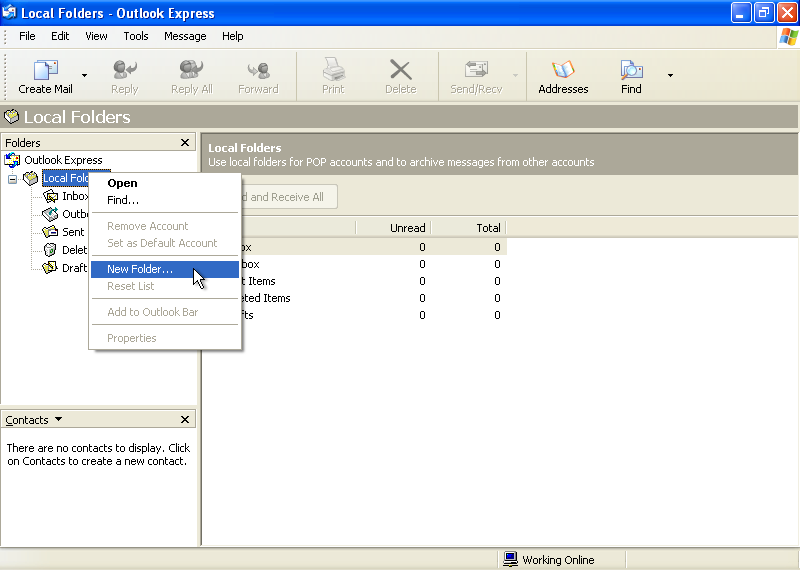Click the Send and Receive All button
The height and width of the screenshot is (570, 800).
pos(287,197)
